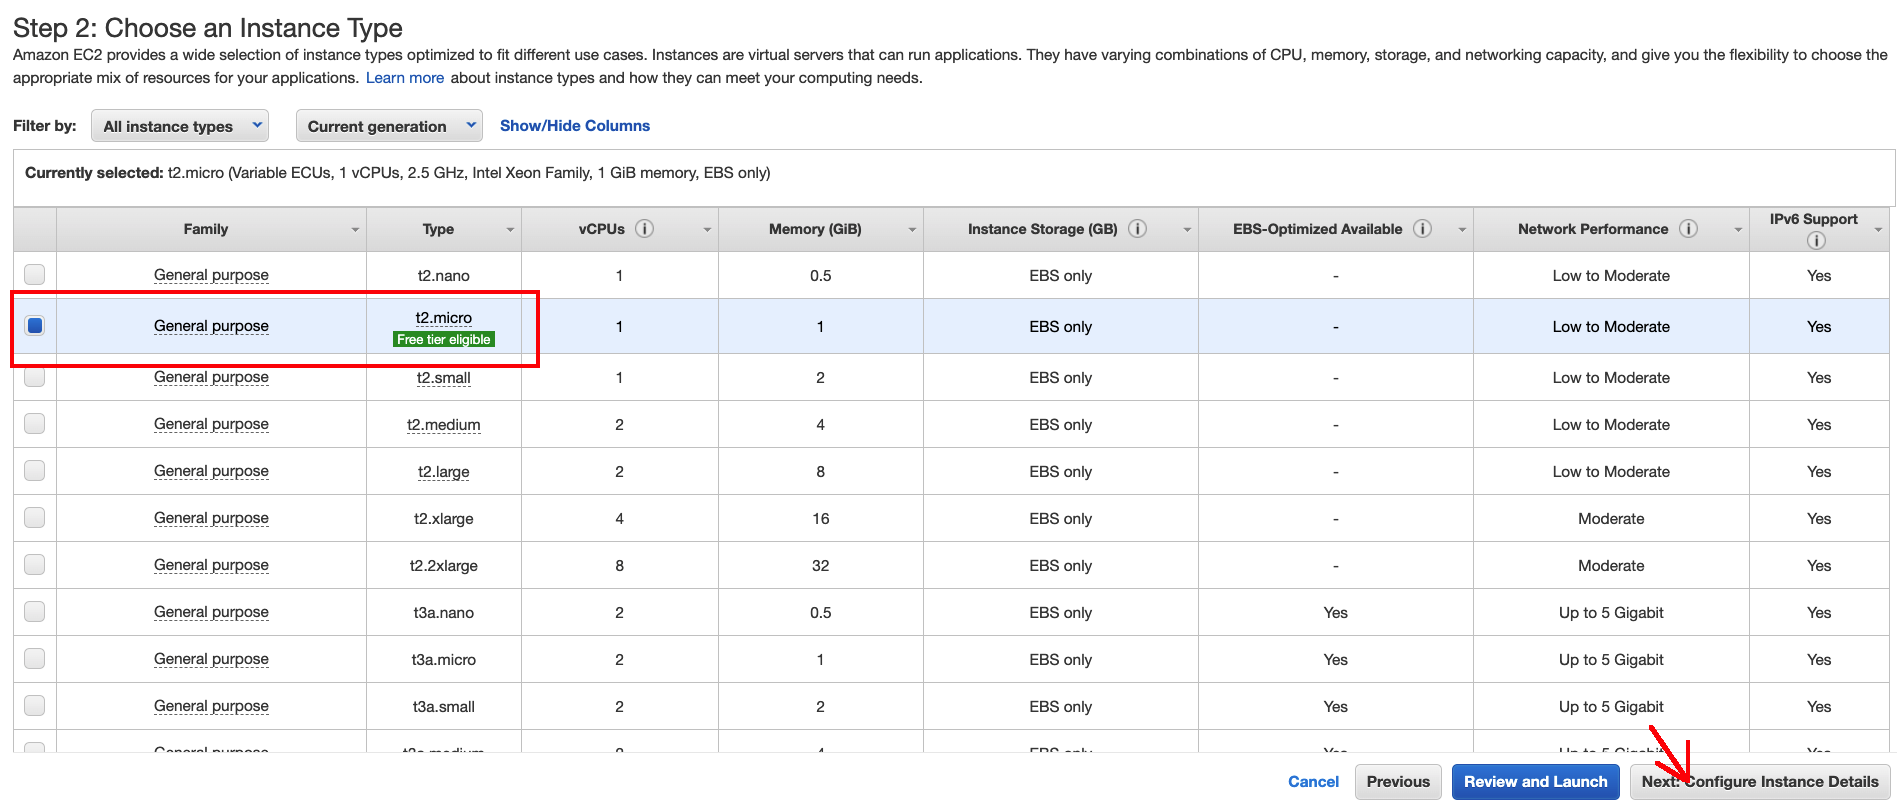Viewport: 1900px width, 810px height.
Task: Click the t2.2xlarge type cell
Action: pos(444,566)
